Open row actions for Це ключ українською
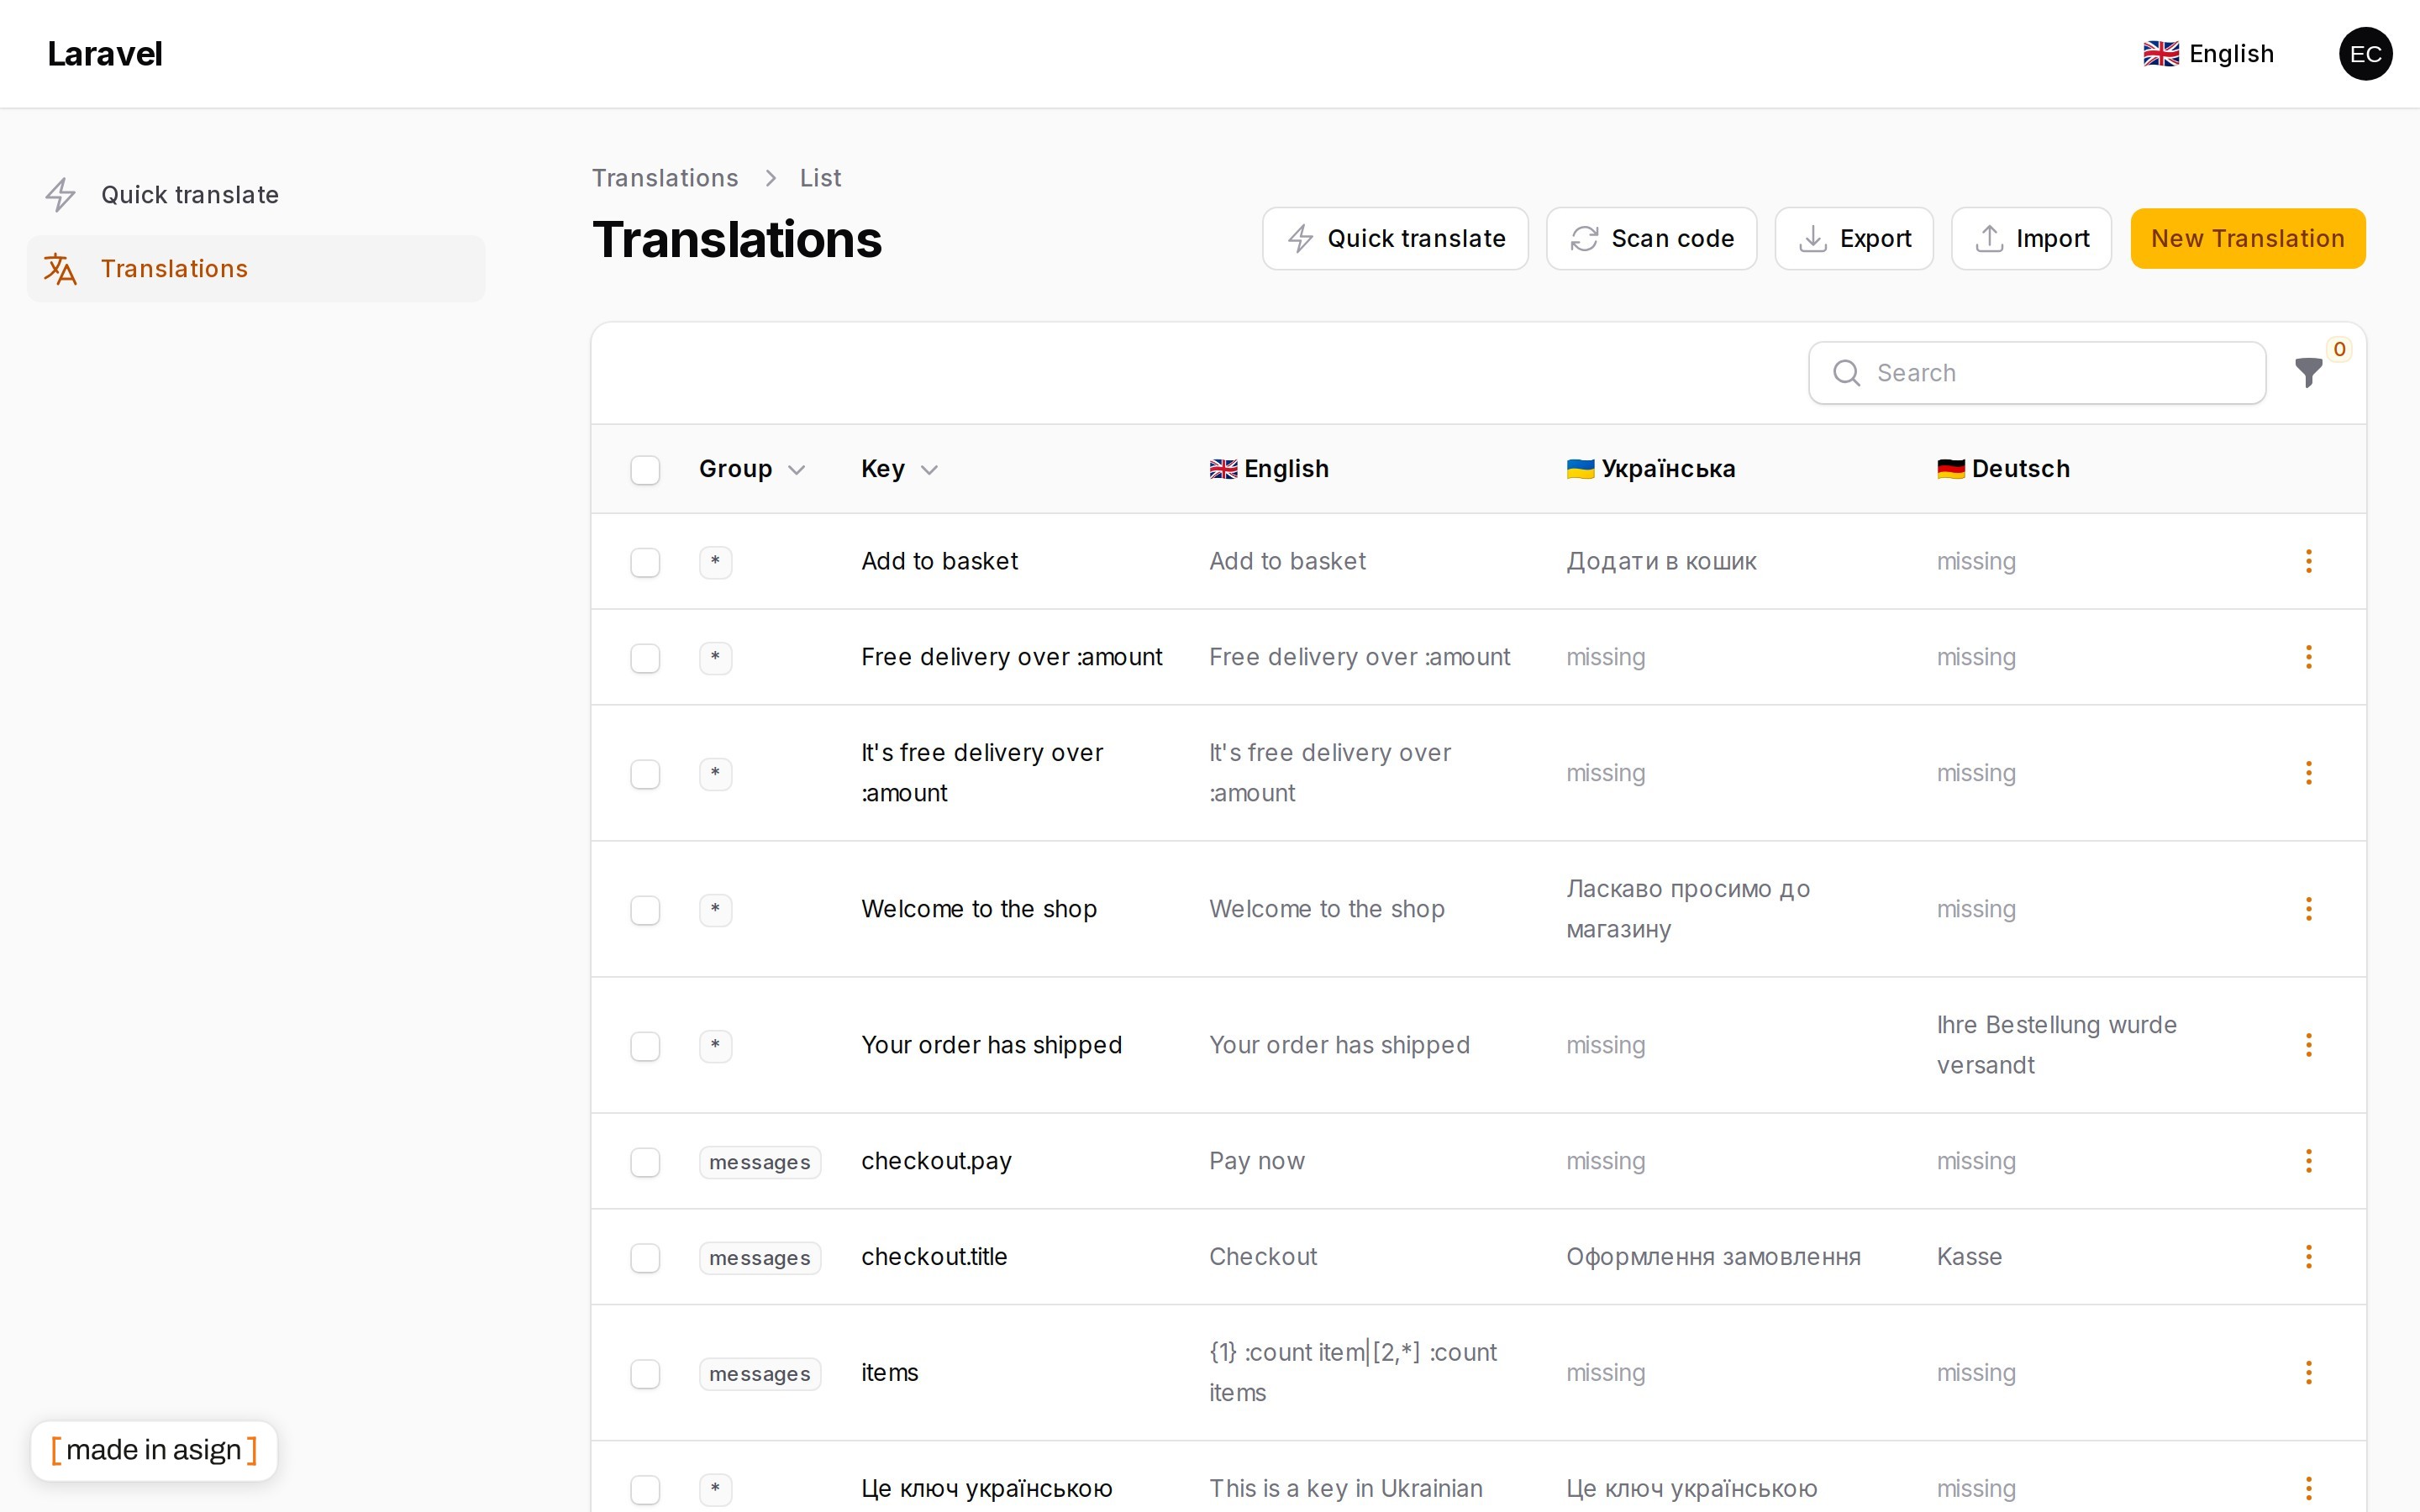The width and height of the screenshot is (2420, 1512). [2308, 1488]
